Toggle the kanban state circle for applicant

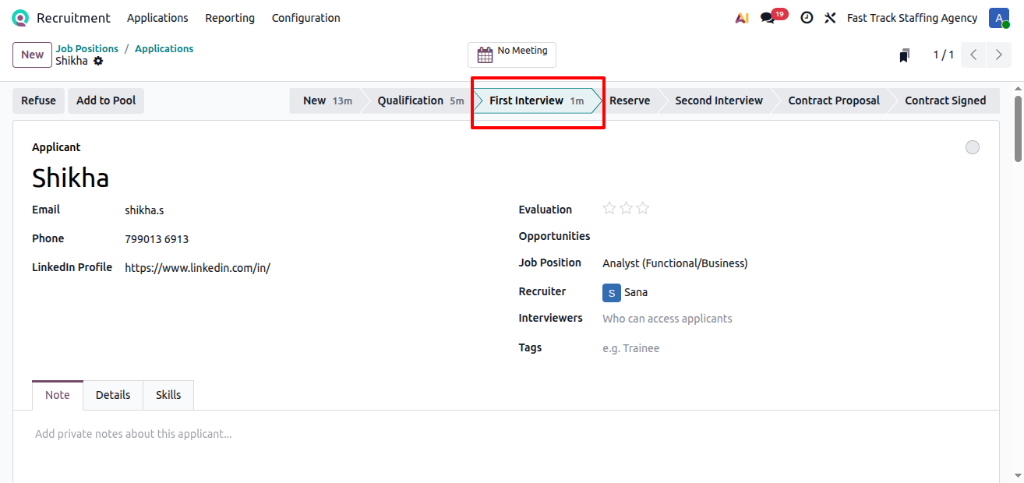coord(972,148)
